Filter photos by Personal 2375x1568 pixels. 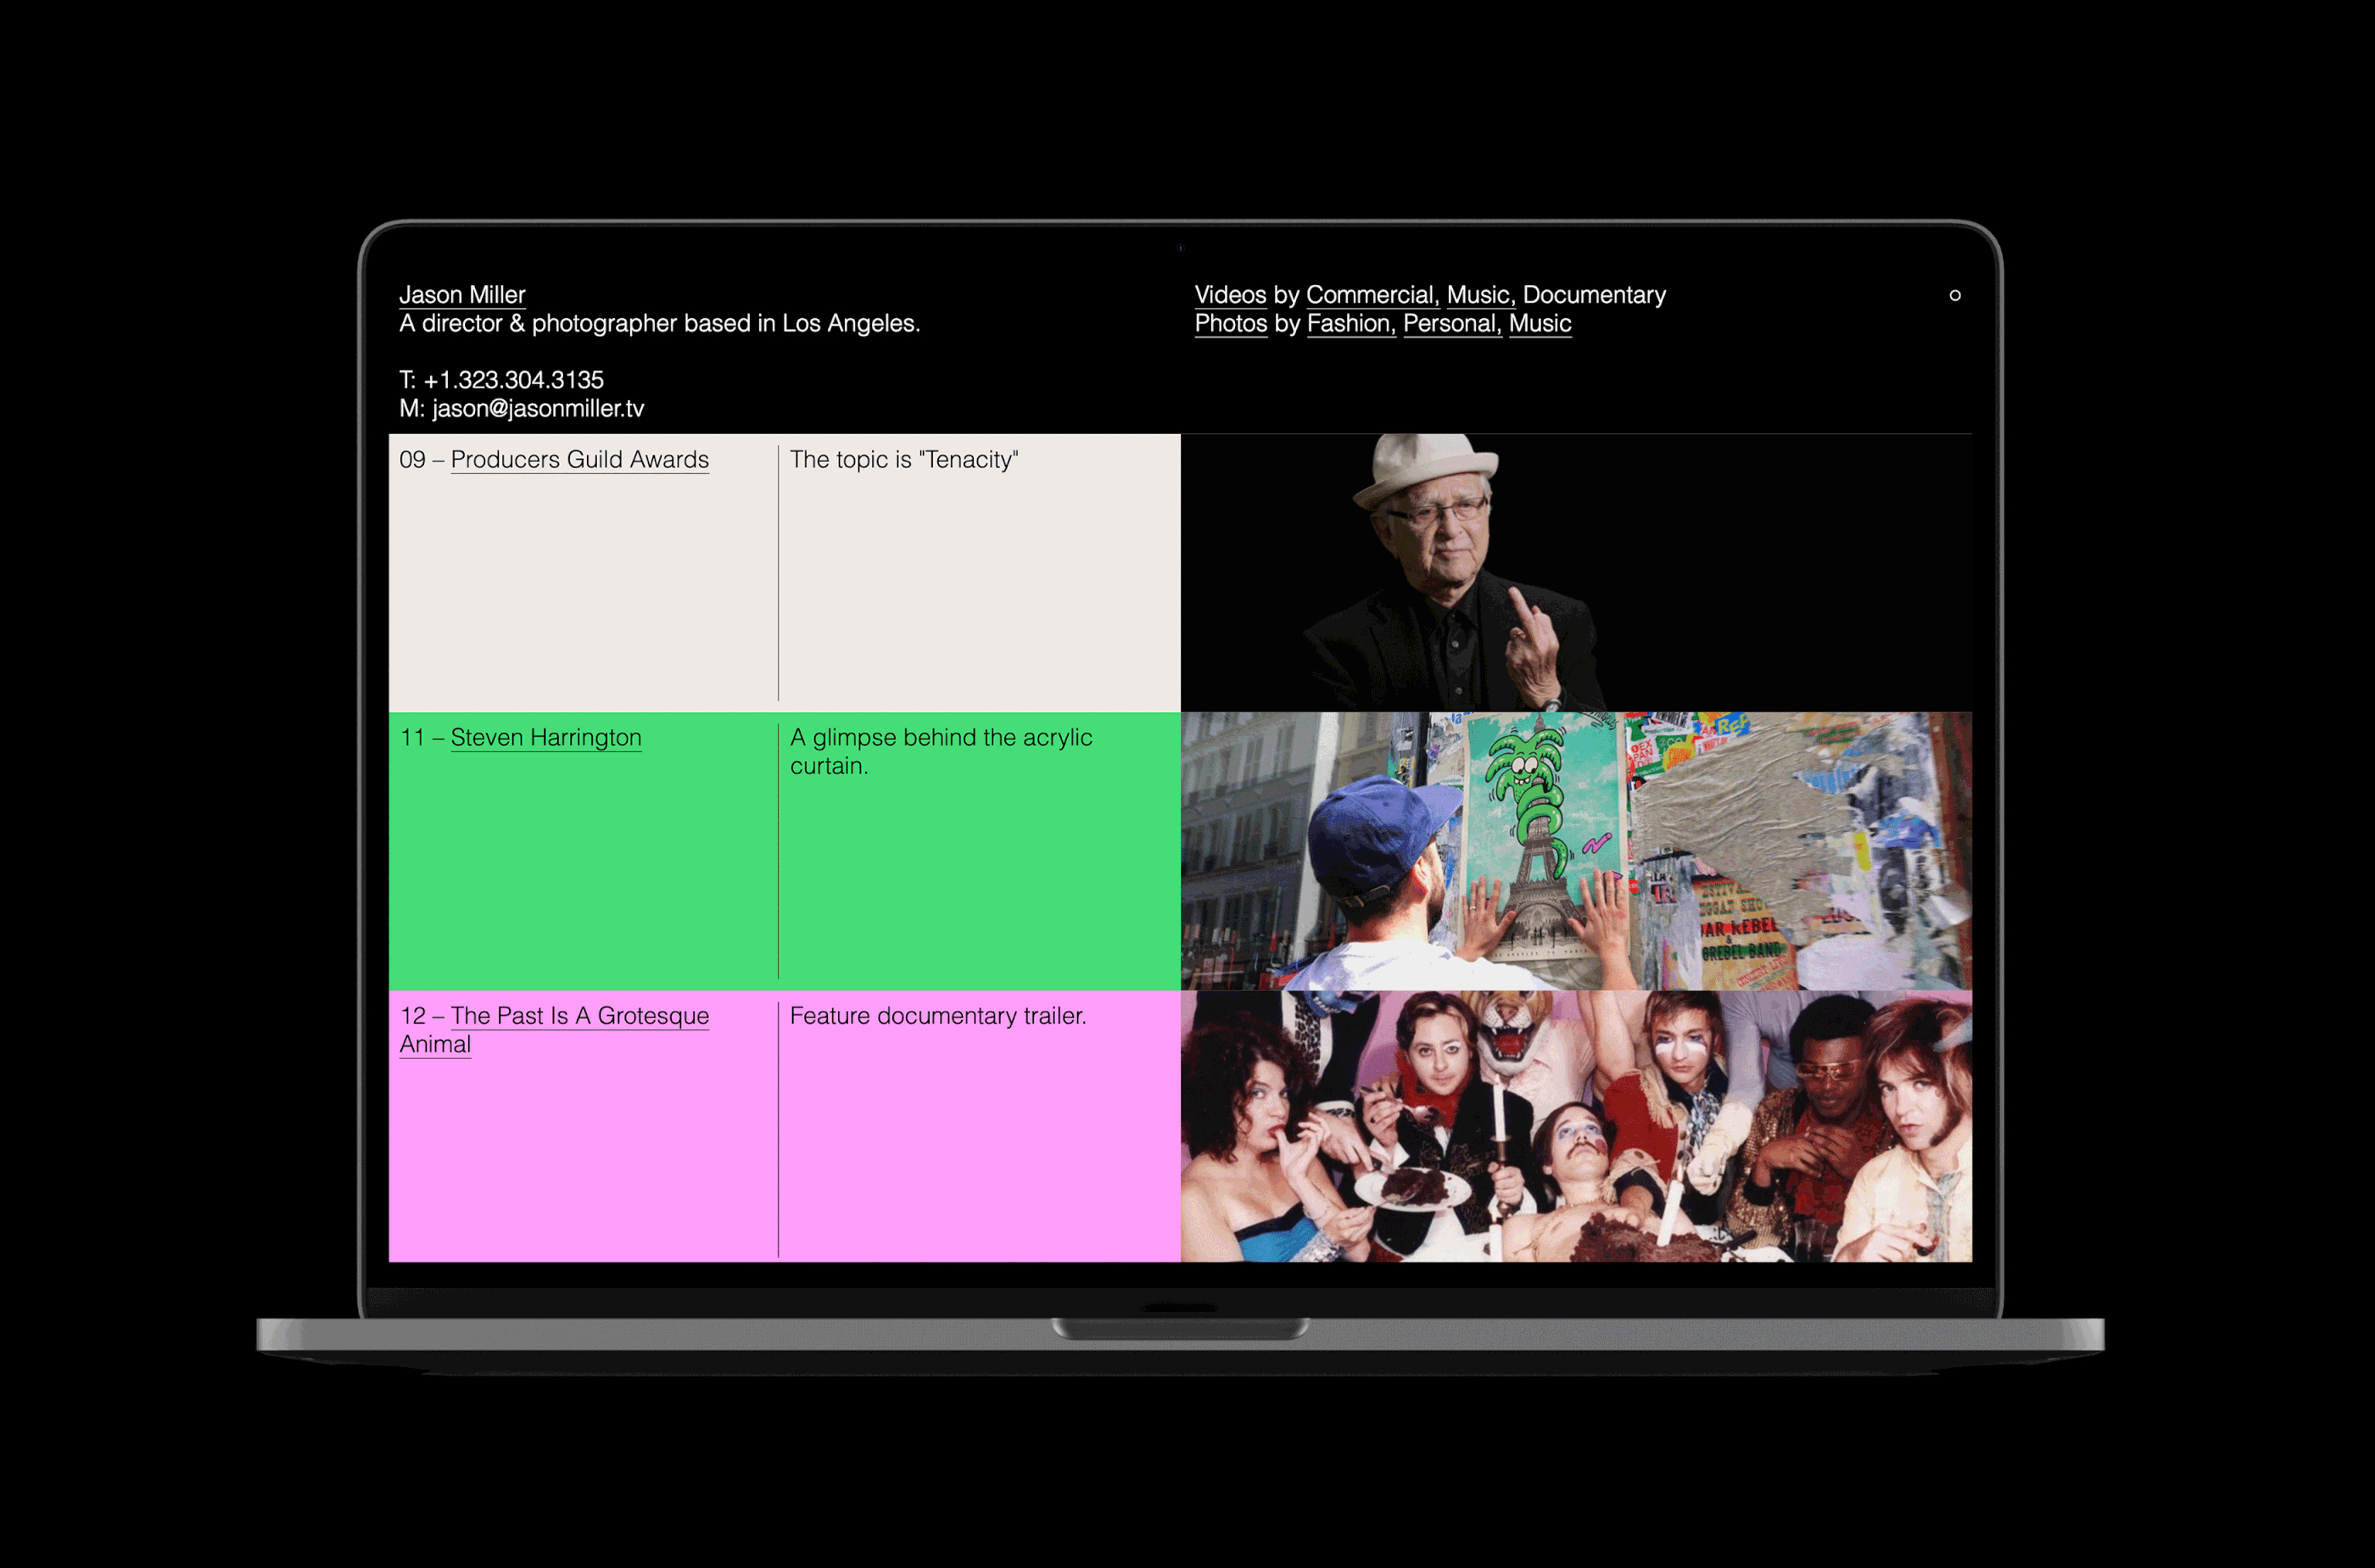click(1450, 323)
